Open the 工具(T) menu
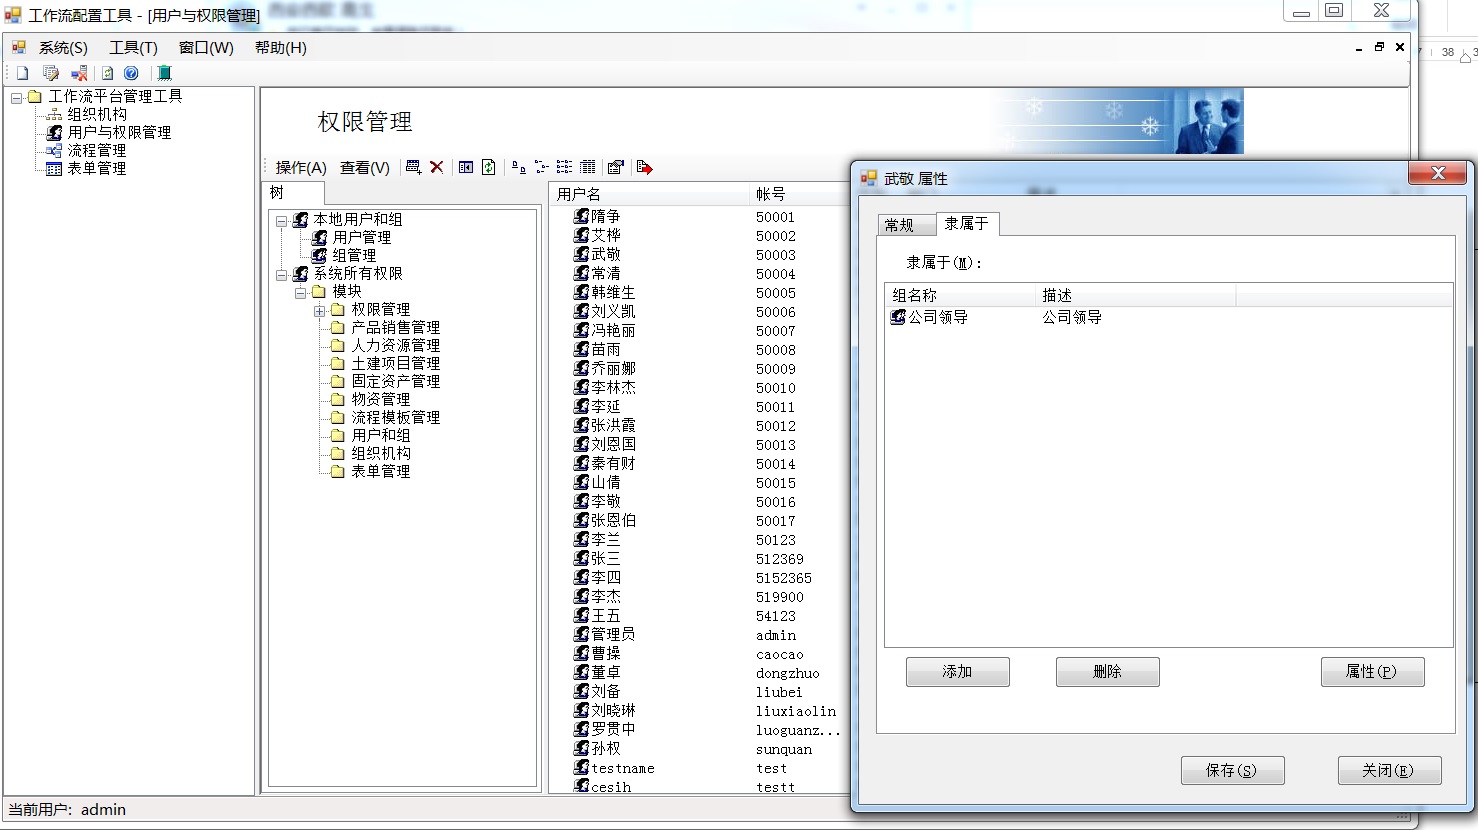The image size is (1478, 830). pos(133,48)
